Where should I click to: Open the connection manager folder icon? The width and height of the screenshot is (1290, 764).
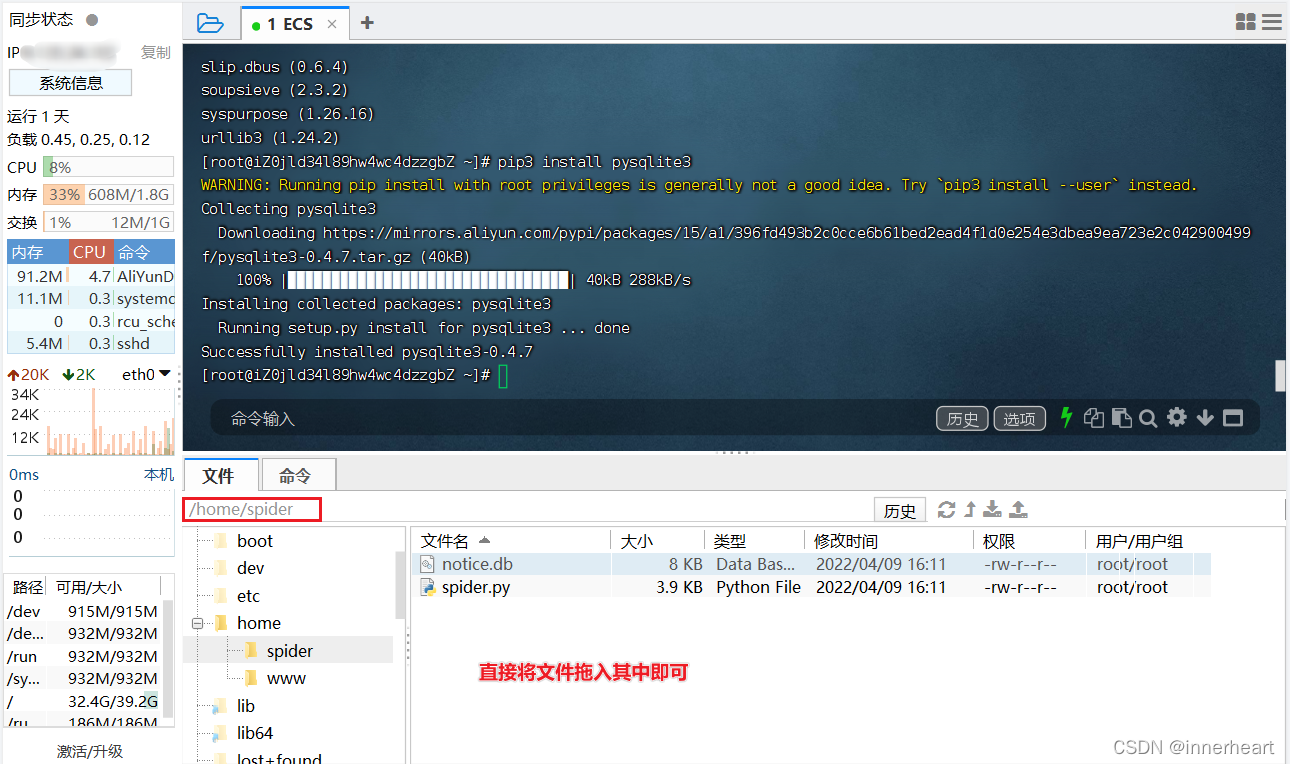pos(210,22)
